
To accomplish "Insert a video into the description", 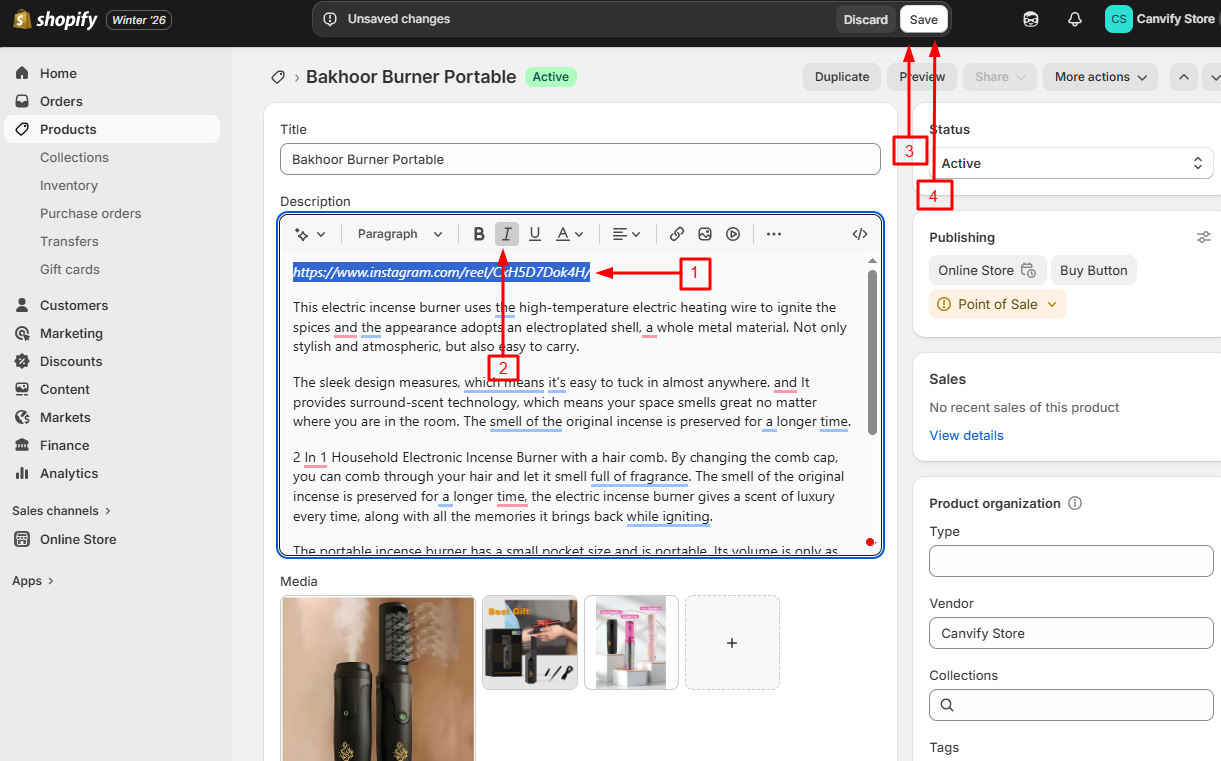I will 733,233.
